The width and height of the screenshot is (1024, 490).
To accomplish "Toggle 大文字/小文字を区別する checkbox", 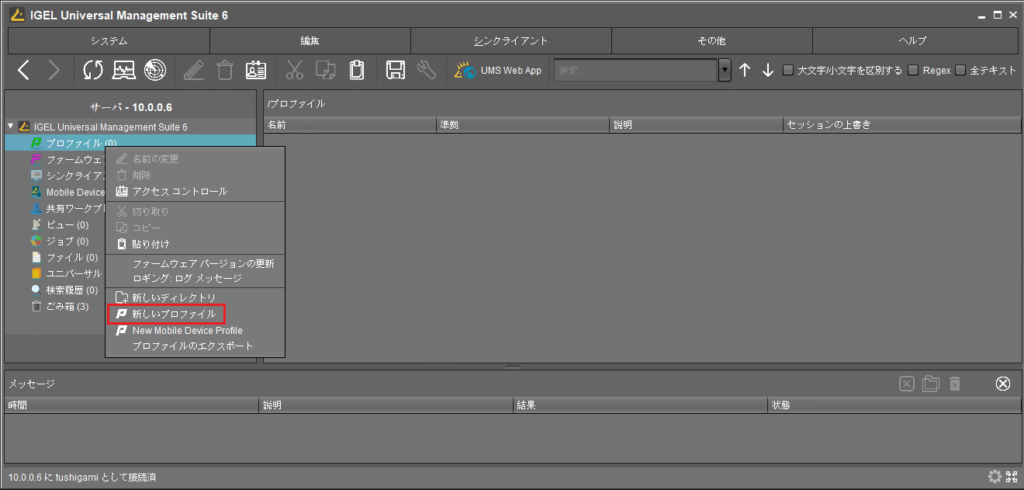I will pyautogui.click(x=788, y=70).
